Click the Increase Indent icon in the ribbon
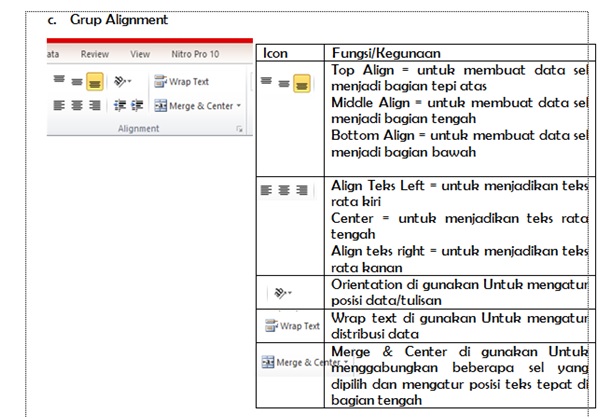 coord(137,105)
